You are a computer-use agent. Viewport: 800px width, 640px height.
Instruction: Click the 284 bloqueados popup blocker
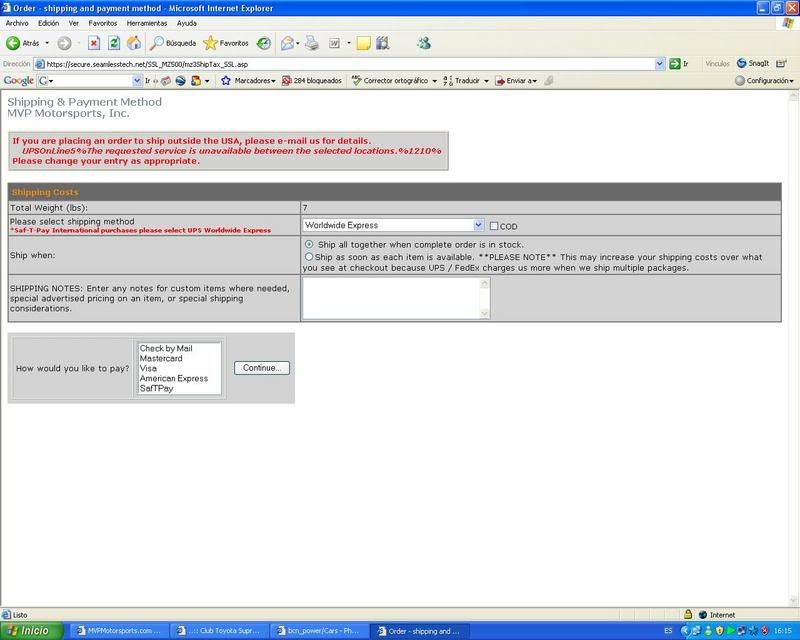[x=312, y=81]
